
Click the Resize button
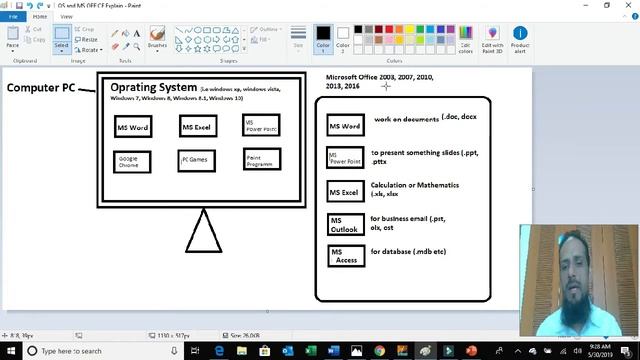(87, 40)
